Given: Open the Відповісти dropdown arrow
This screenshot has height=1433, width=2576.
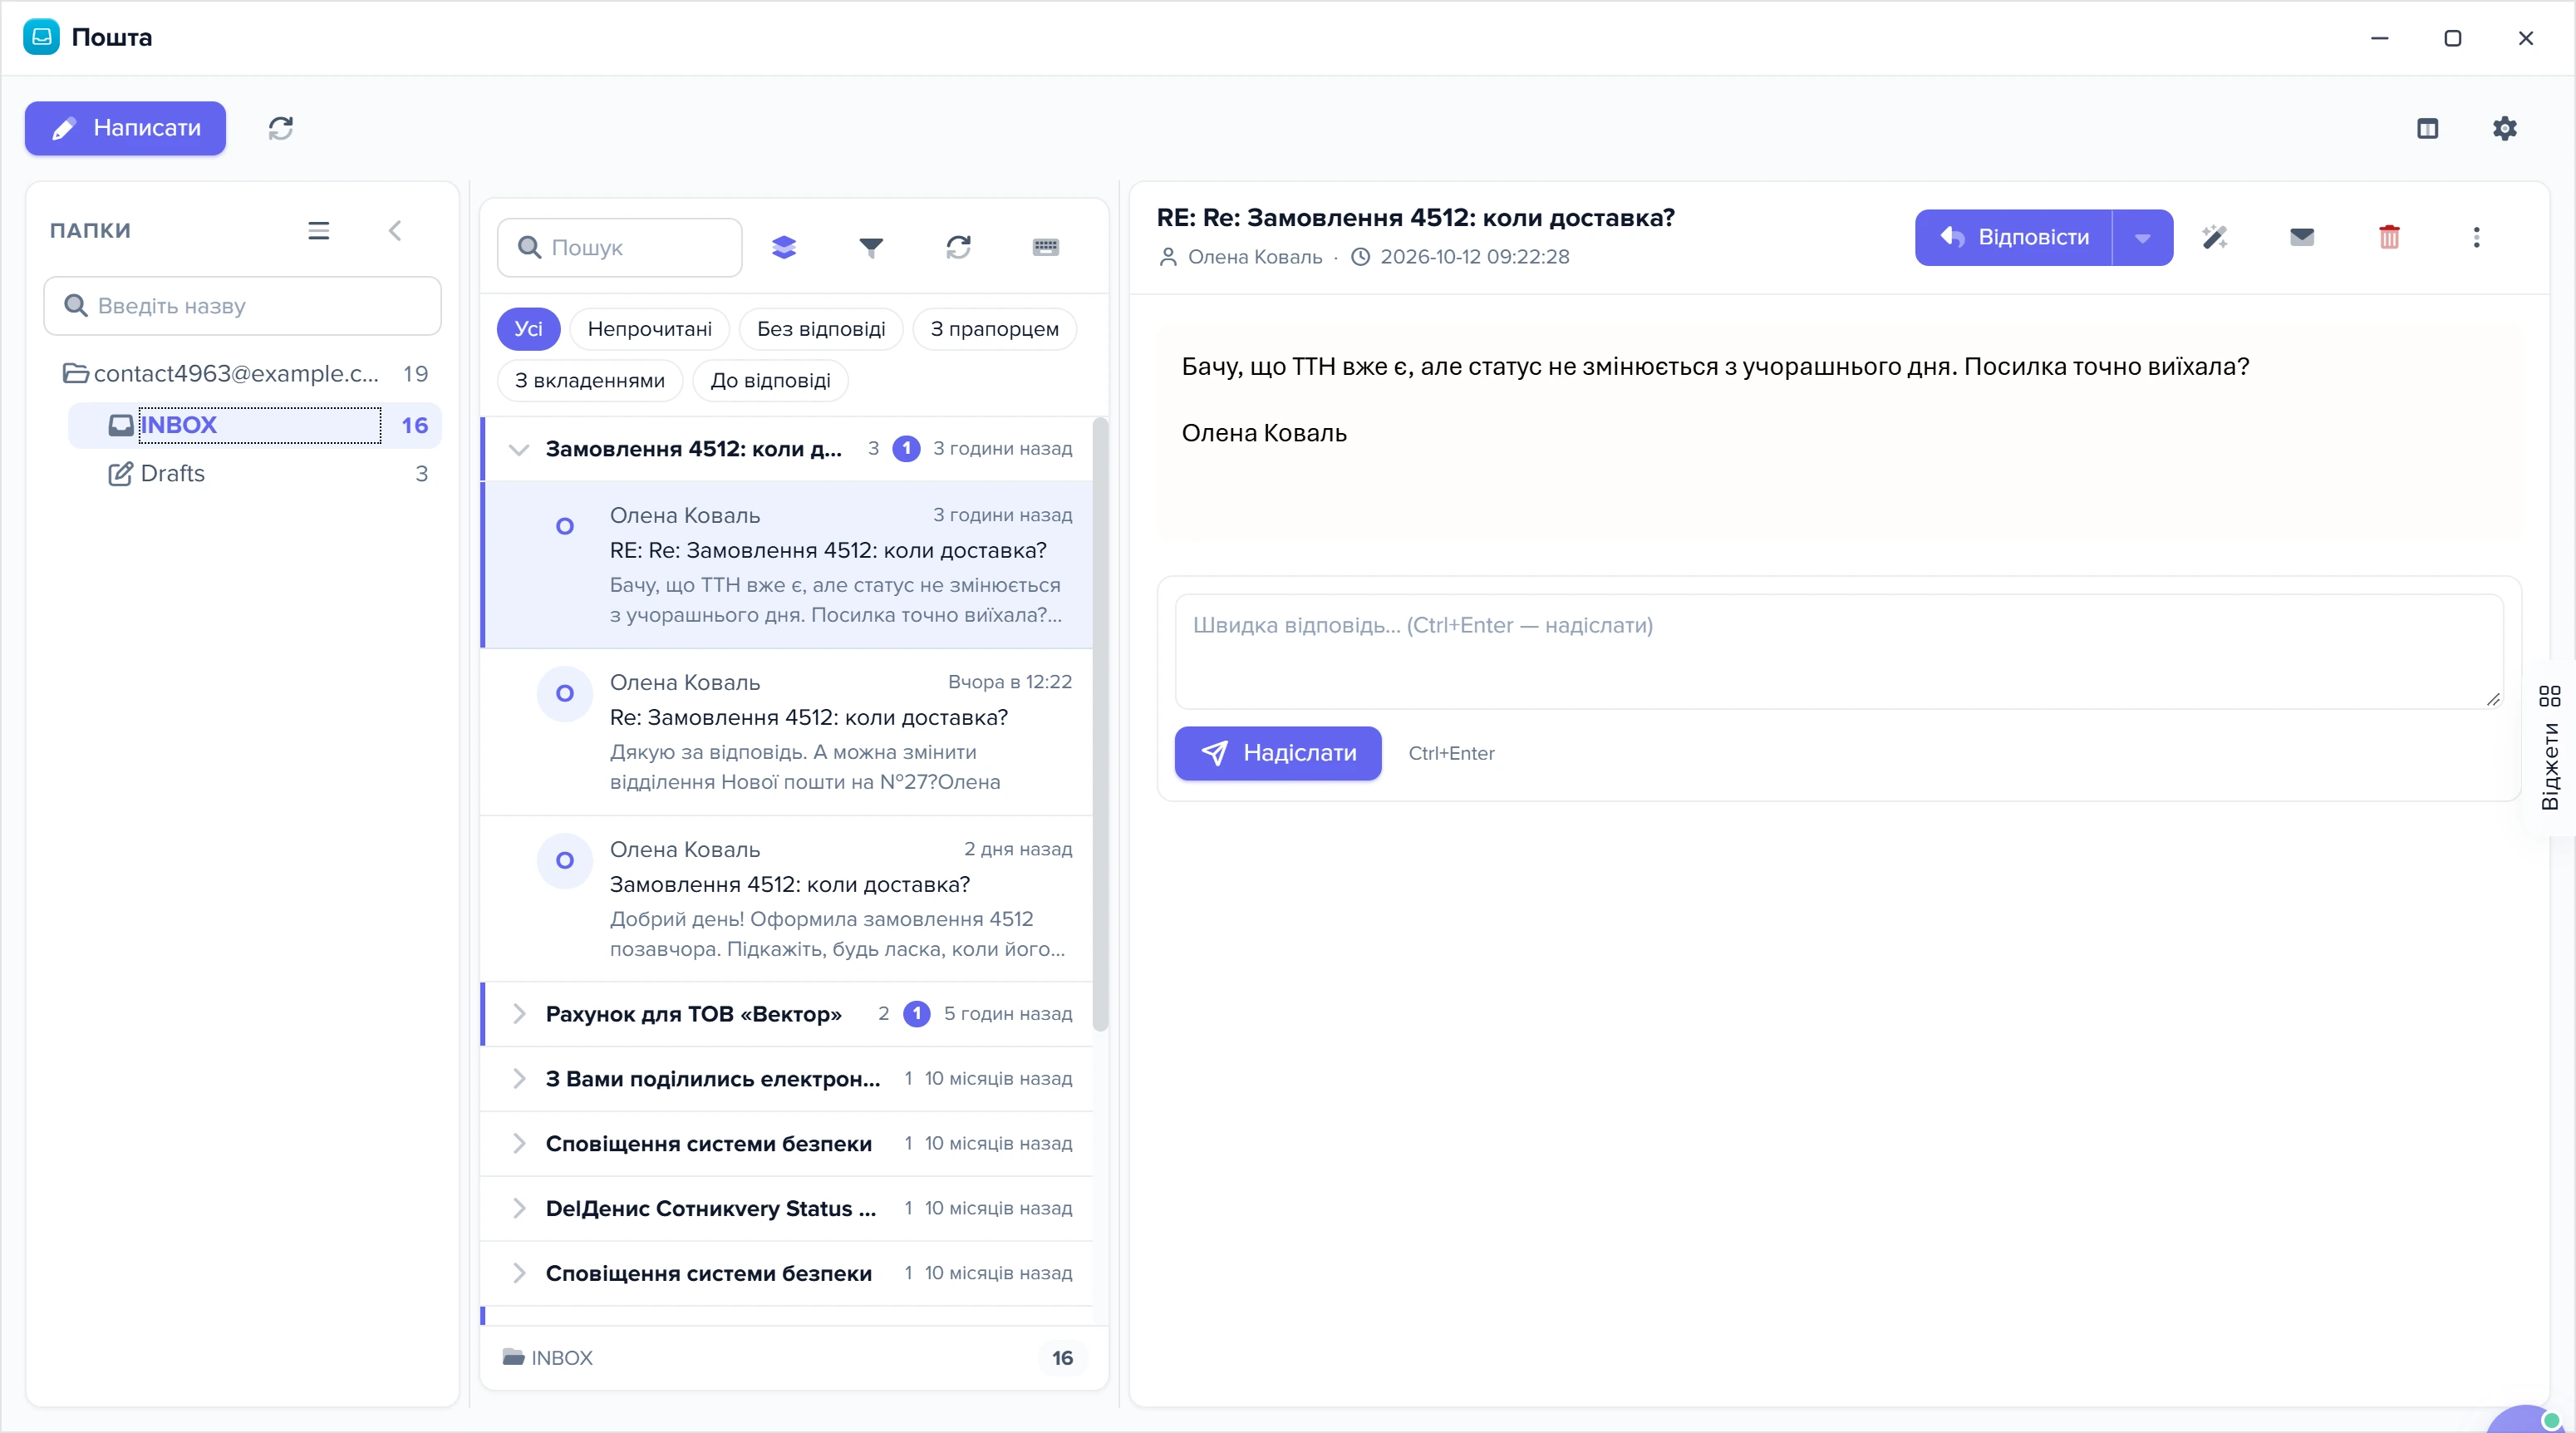Looking at the screenshot, I should pyautogui.click(x=2142, y=238).
